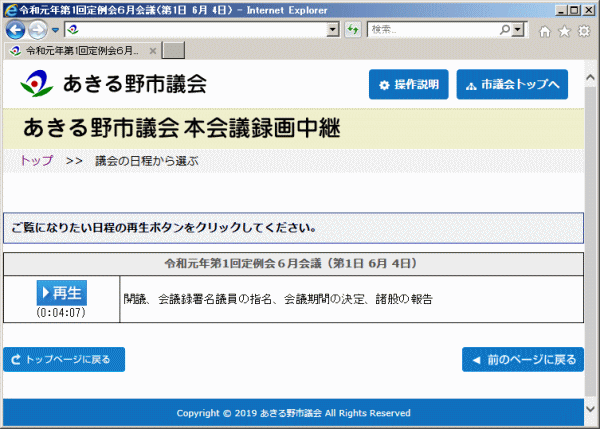Click the refresh page icon
The height and width of the screenshot is (429, 600).
pos(353,29)
